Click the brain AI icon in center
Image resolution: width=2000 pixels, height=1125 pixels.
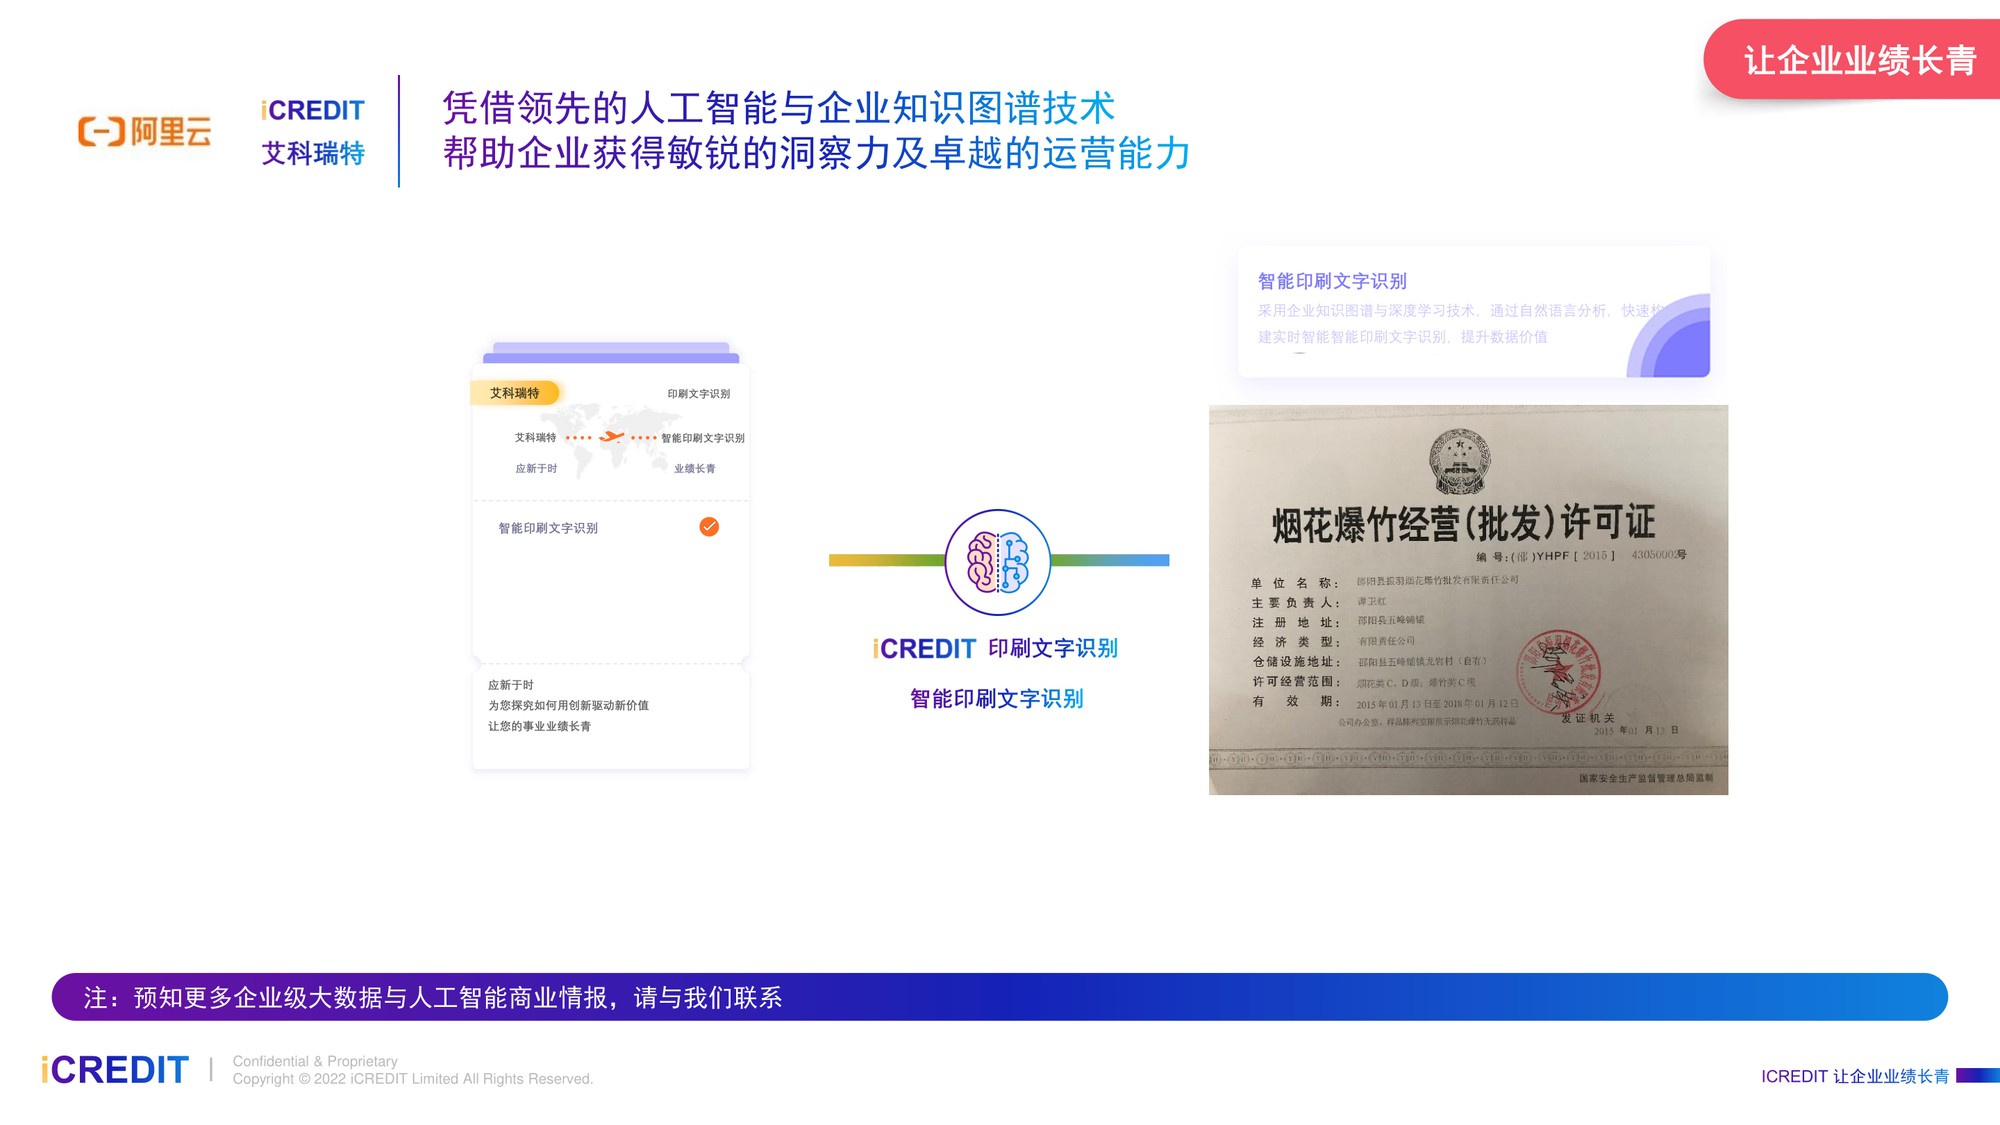pos(998,562)
